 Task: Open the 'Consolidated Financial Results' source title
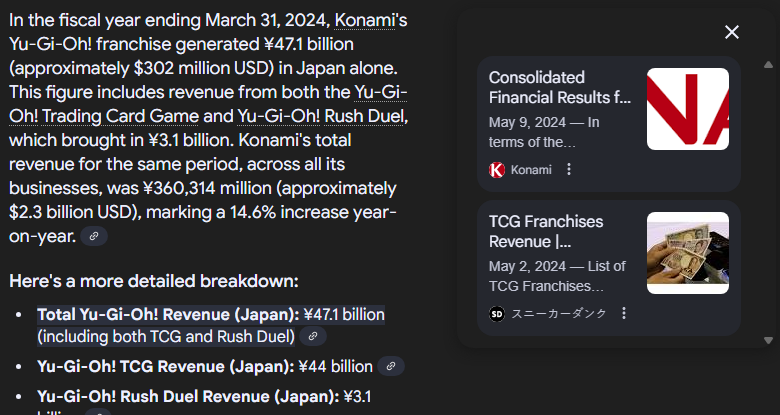point(560,88)
